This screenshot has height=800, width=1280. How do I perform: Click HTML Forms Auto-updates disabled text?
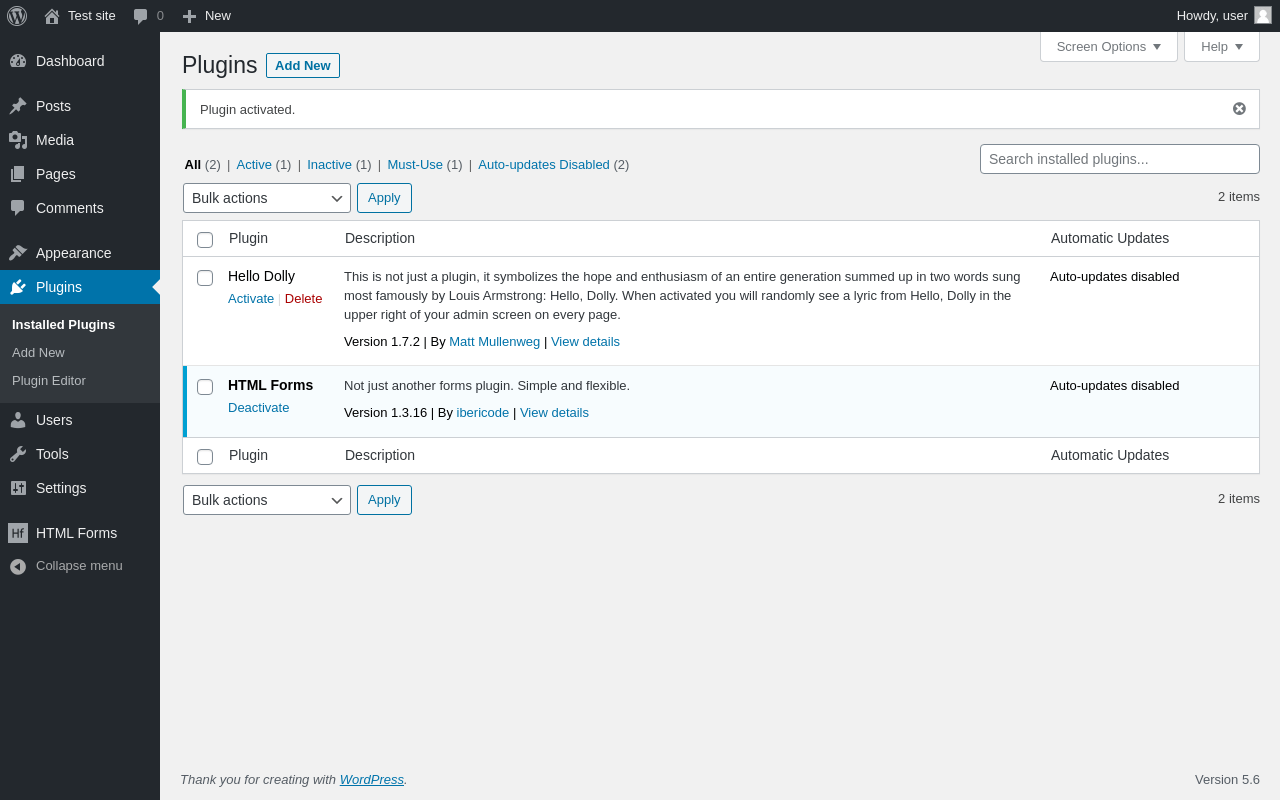[1114, 386]
